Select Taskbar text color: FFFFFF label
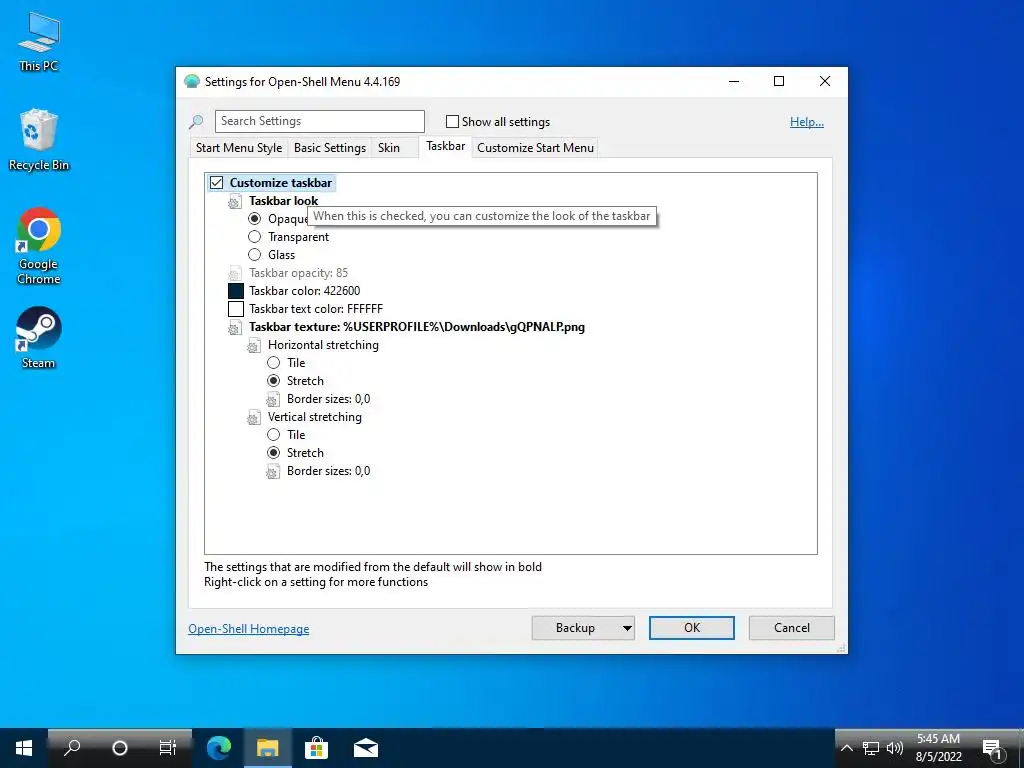This screenshot has width=1024, height=768. pyautogui.click(x=316, y=309)
